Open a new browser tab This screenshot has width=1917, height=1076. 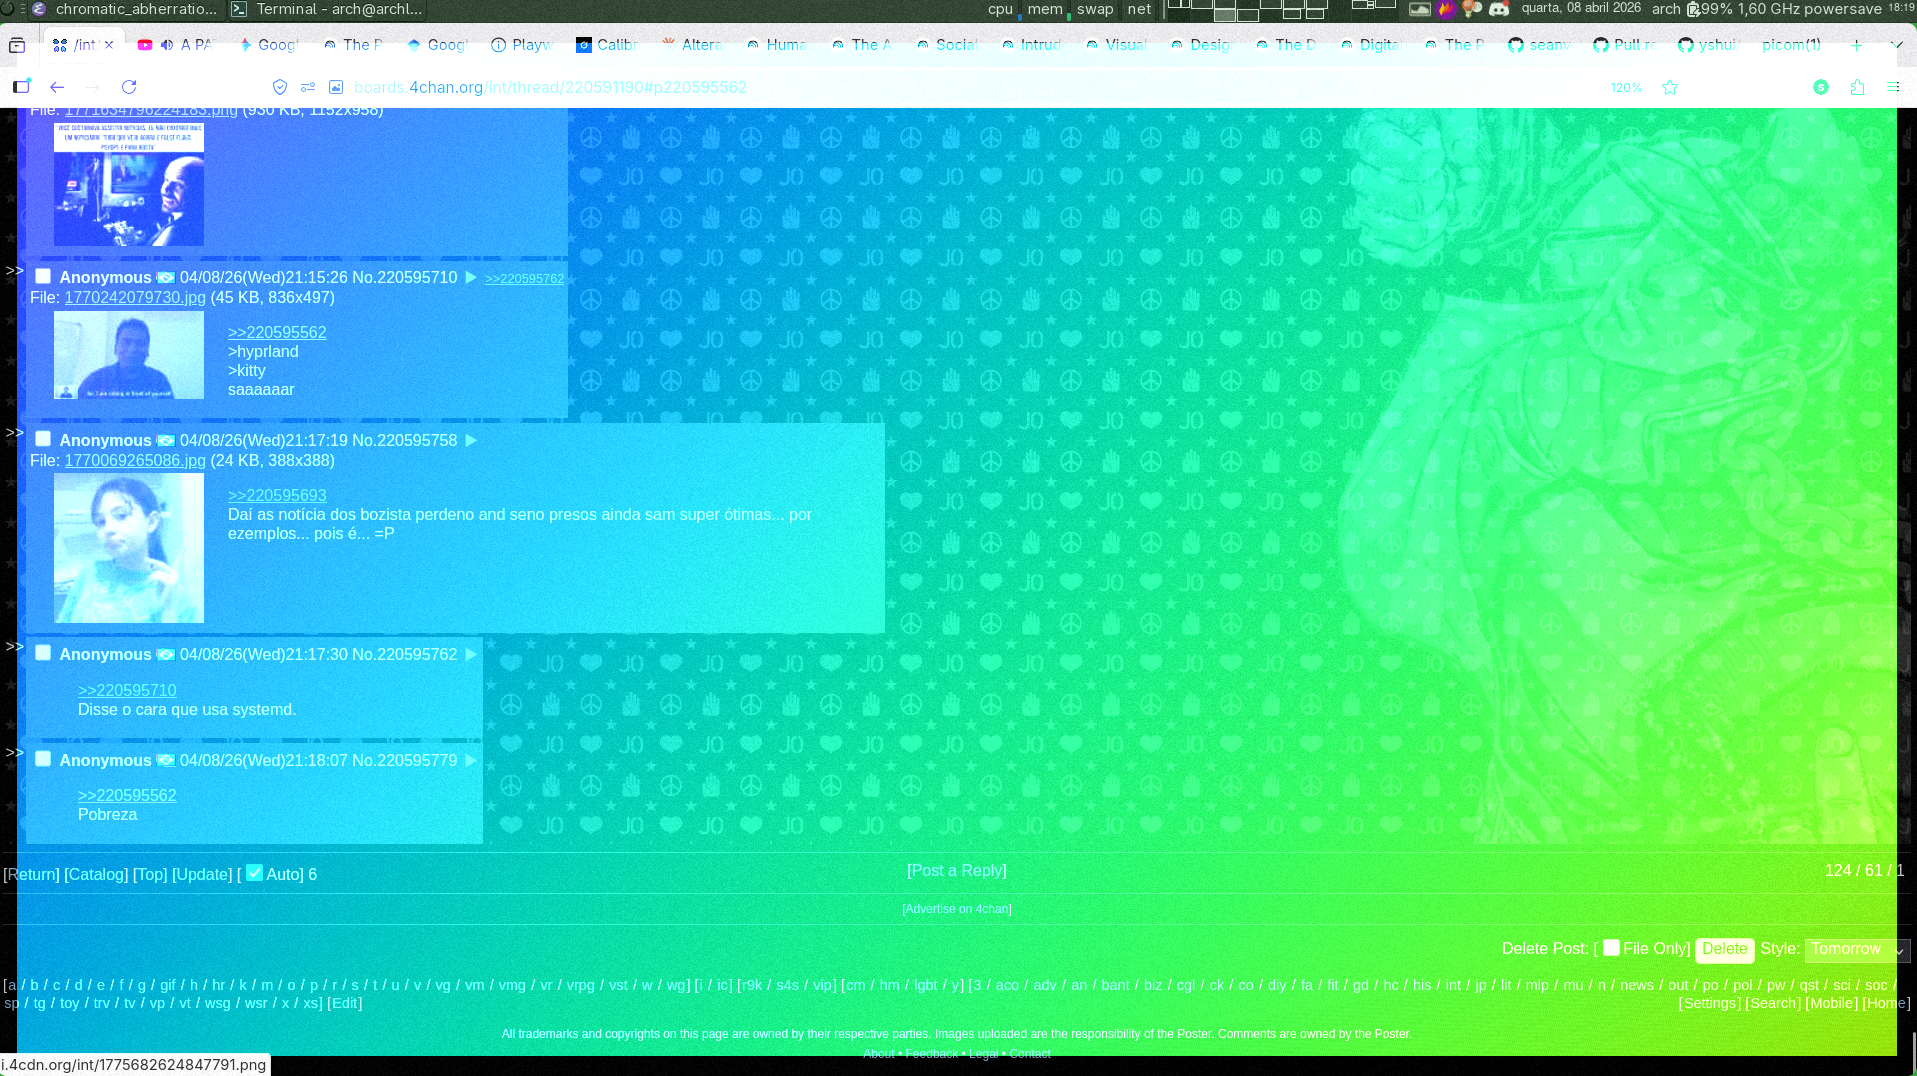click(1857, 45)
